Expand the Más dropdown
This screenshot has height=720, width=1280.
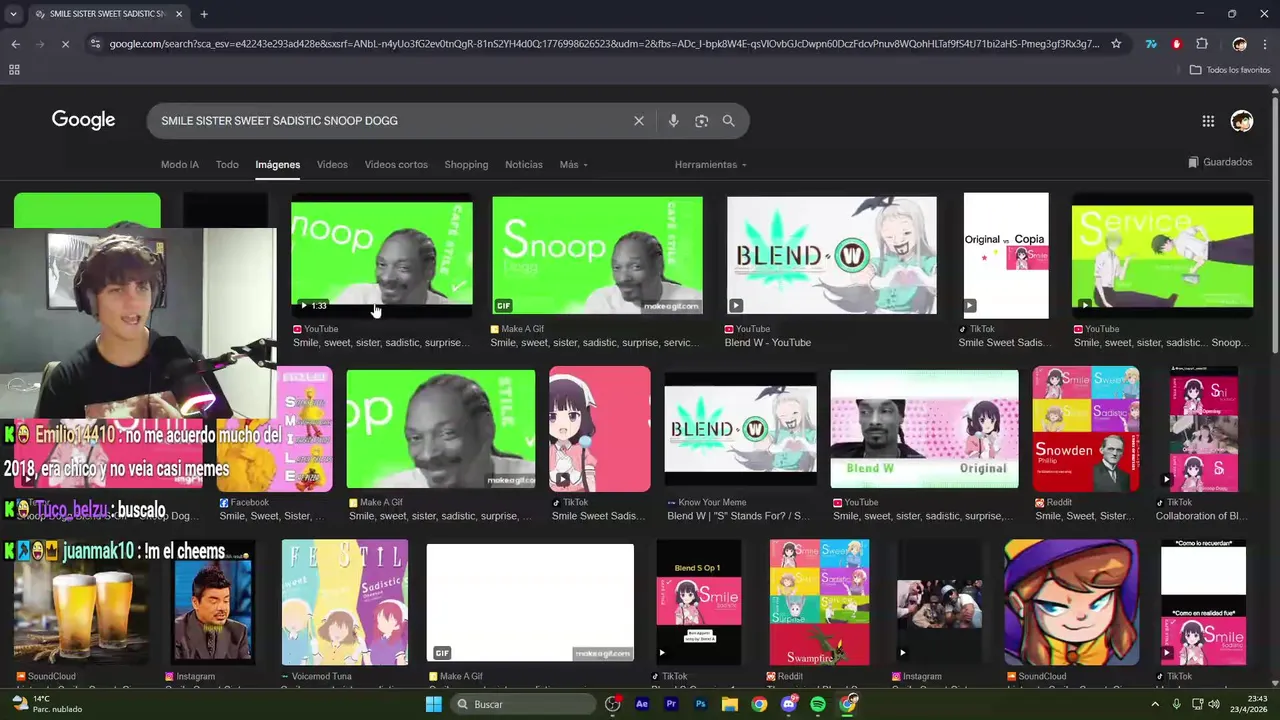[573, 165]
